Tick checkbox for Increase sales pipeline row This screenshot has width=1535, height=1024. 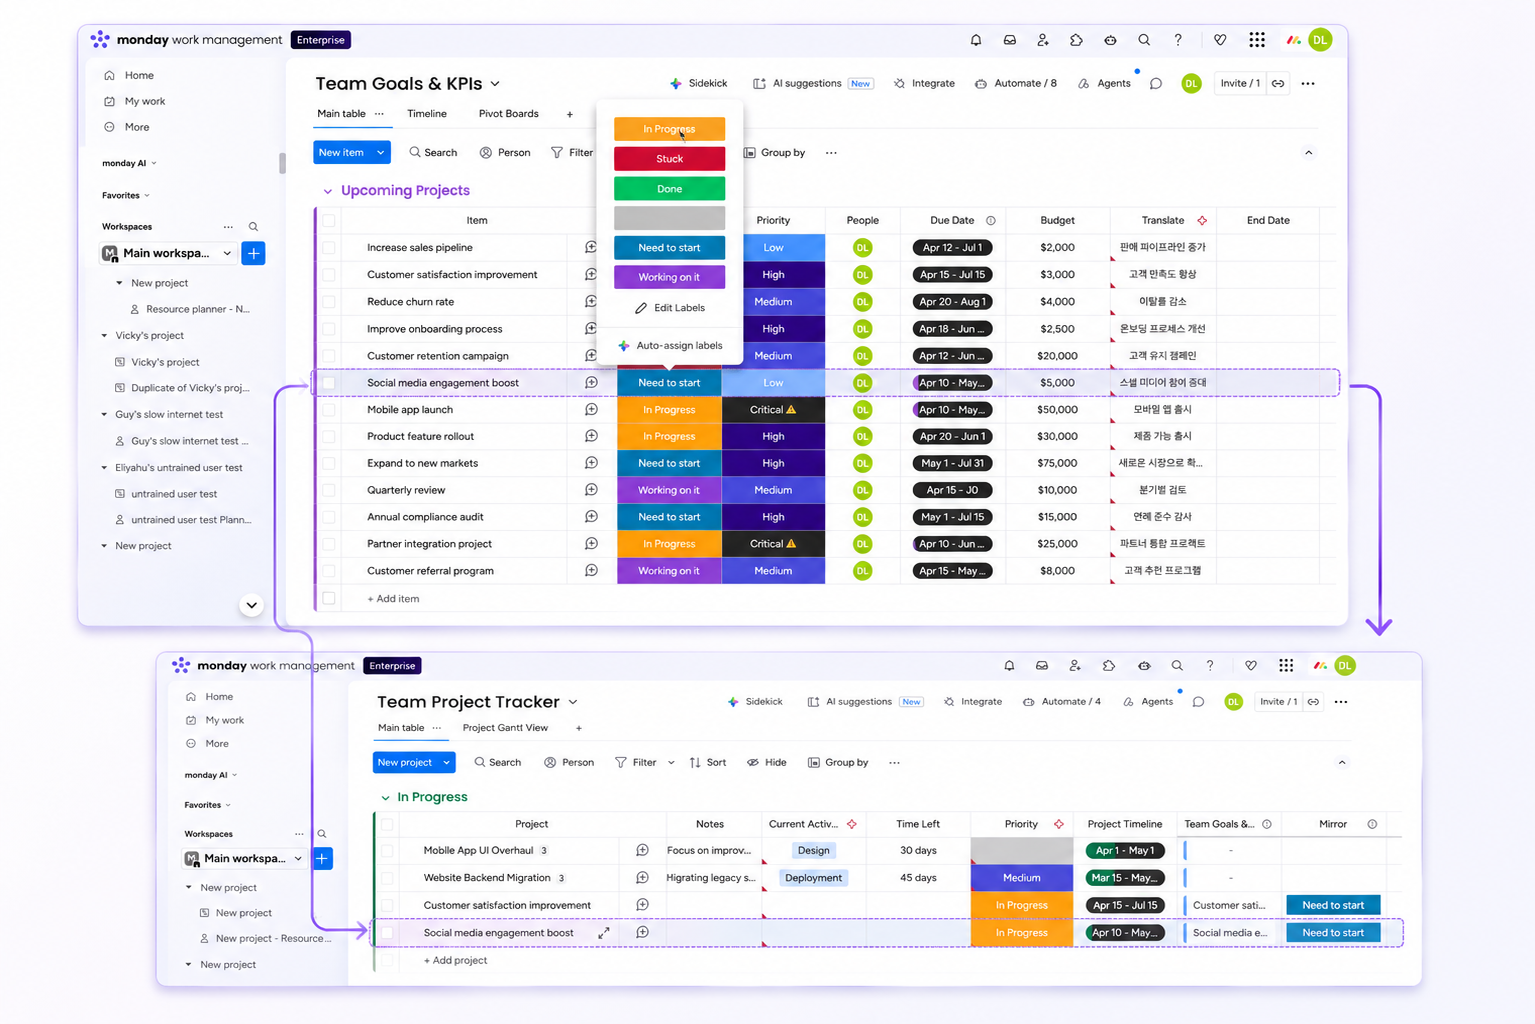329,247
